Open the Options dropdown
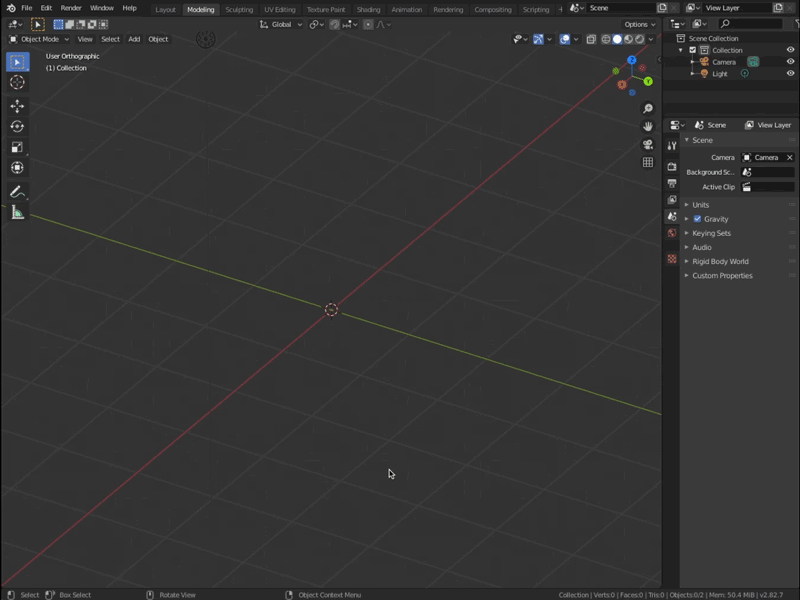 (640, 24)
